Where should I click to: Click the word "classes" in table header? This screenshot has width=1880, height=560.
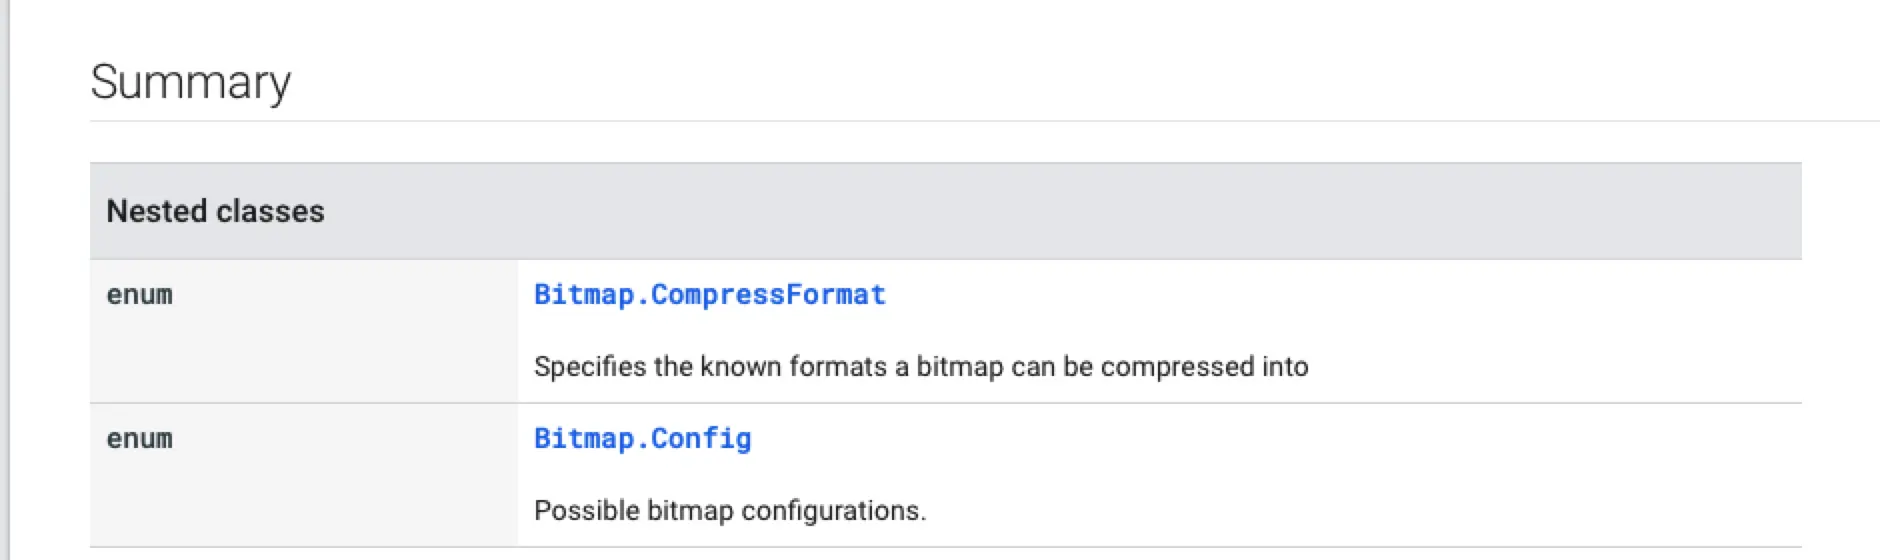270,211
